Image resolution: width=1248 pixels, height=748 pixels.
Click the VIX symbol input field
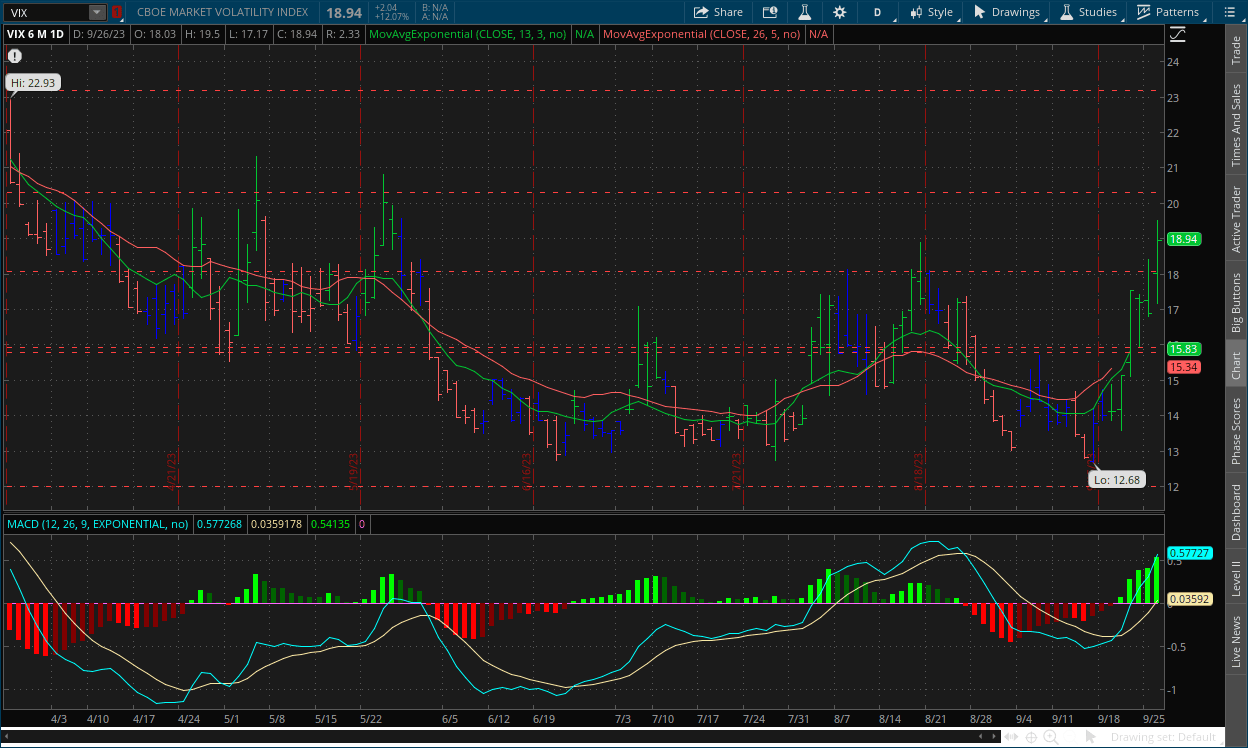point(46,12)
